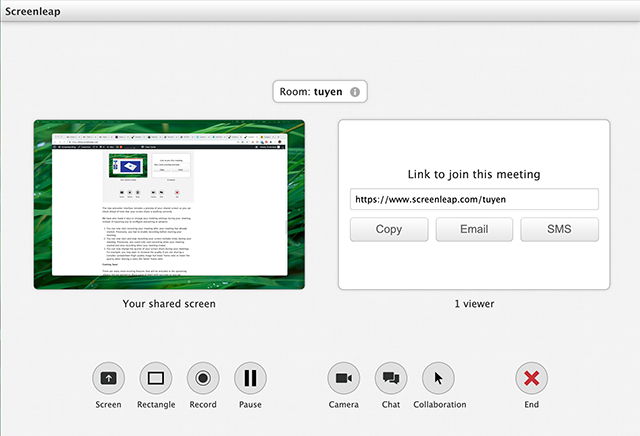Choose the Rectangle region share icon
Image resolution: width=640 pixels, height=436 pixels.
(x=155, y=378)
